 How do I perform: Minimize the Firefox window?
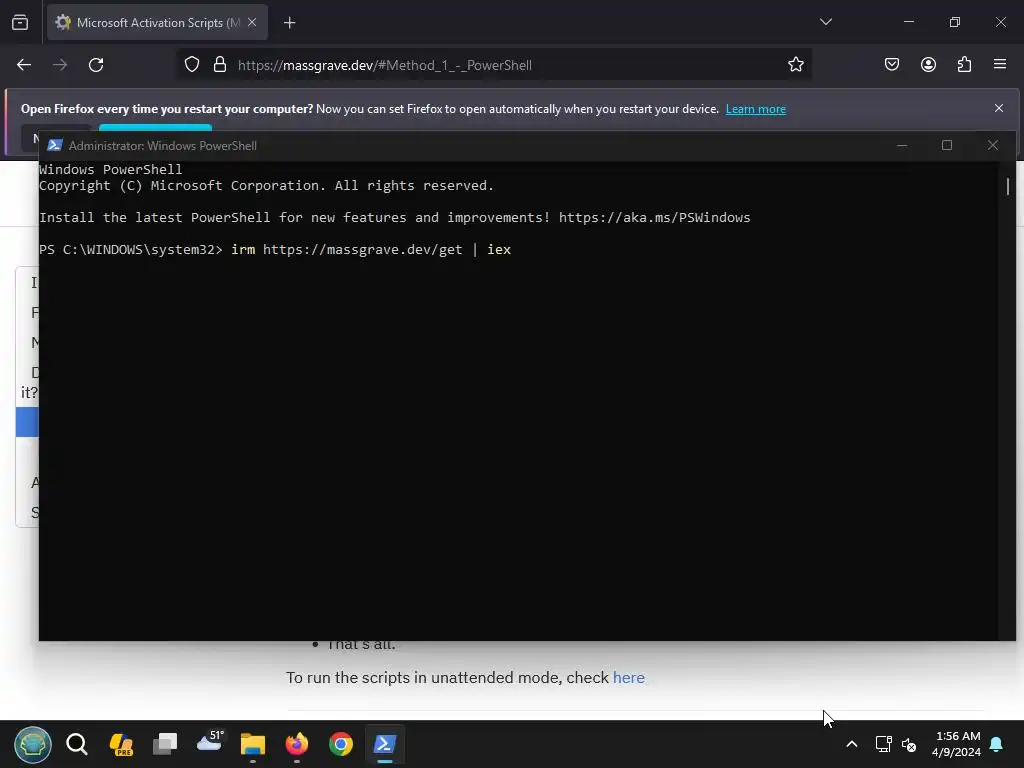(908, 22)
